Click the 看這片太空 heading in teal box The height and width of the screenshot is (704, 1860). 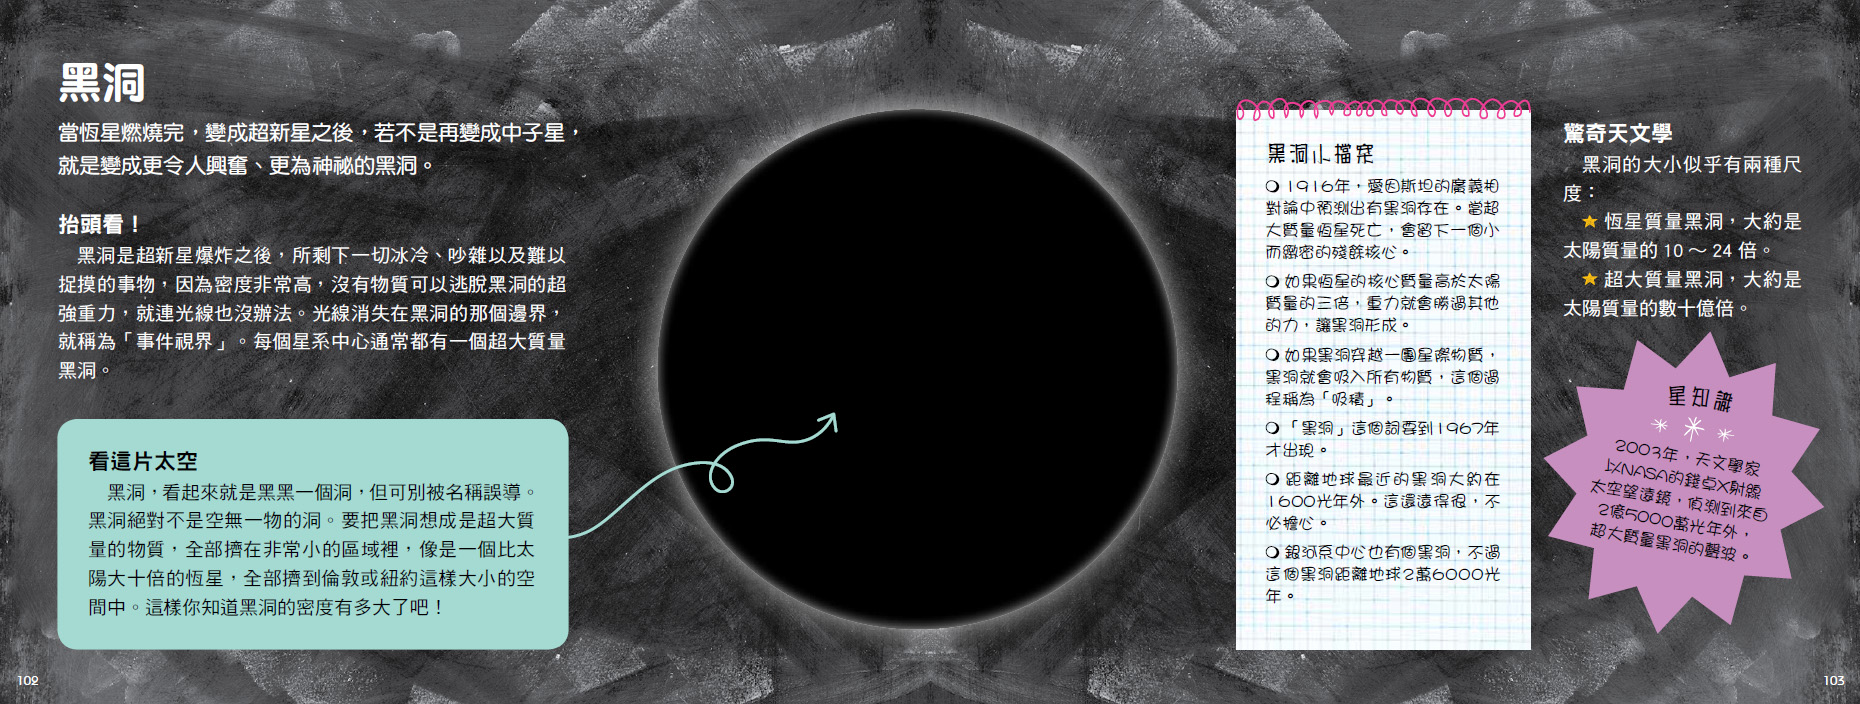click(x=143, y=461)
